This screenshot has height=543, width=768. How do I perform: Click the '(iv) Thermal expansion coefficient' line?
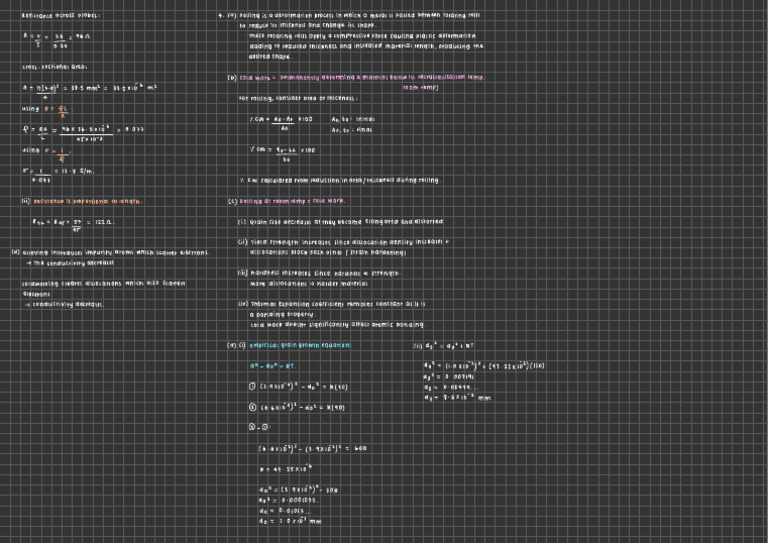coord(332,304)
